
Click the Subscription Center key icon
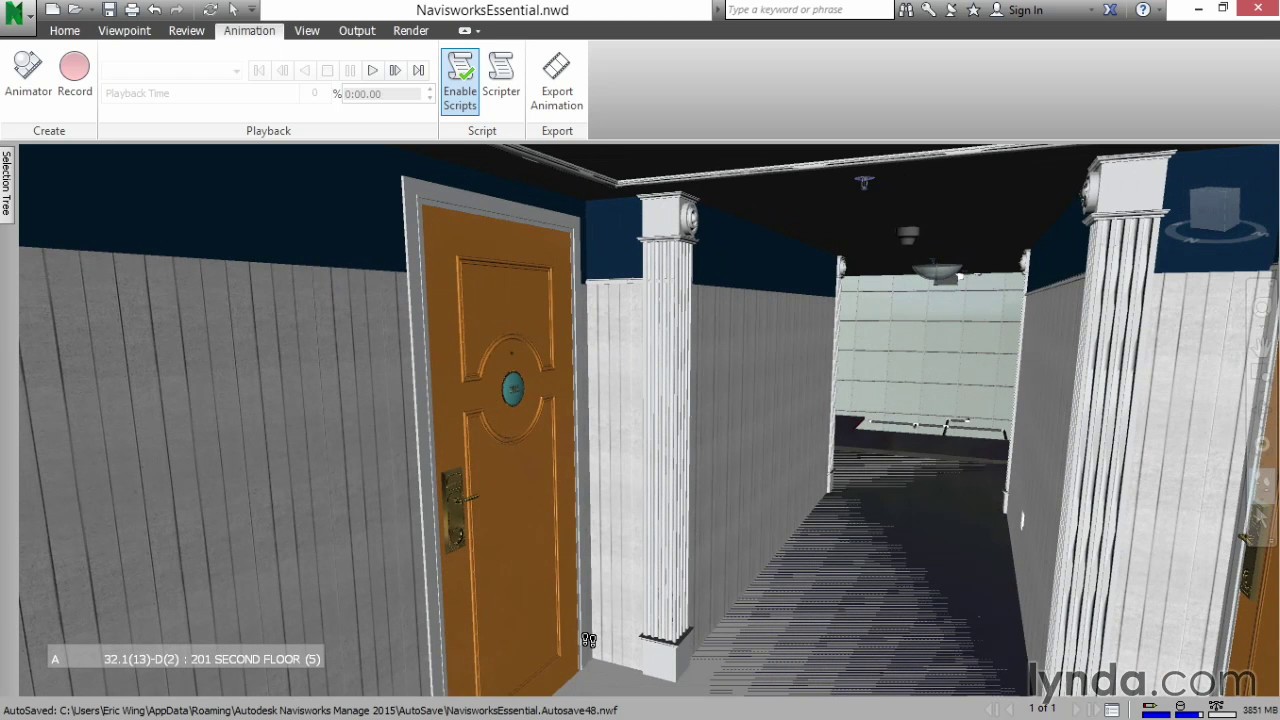click(x=929, y=10)
